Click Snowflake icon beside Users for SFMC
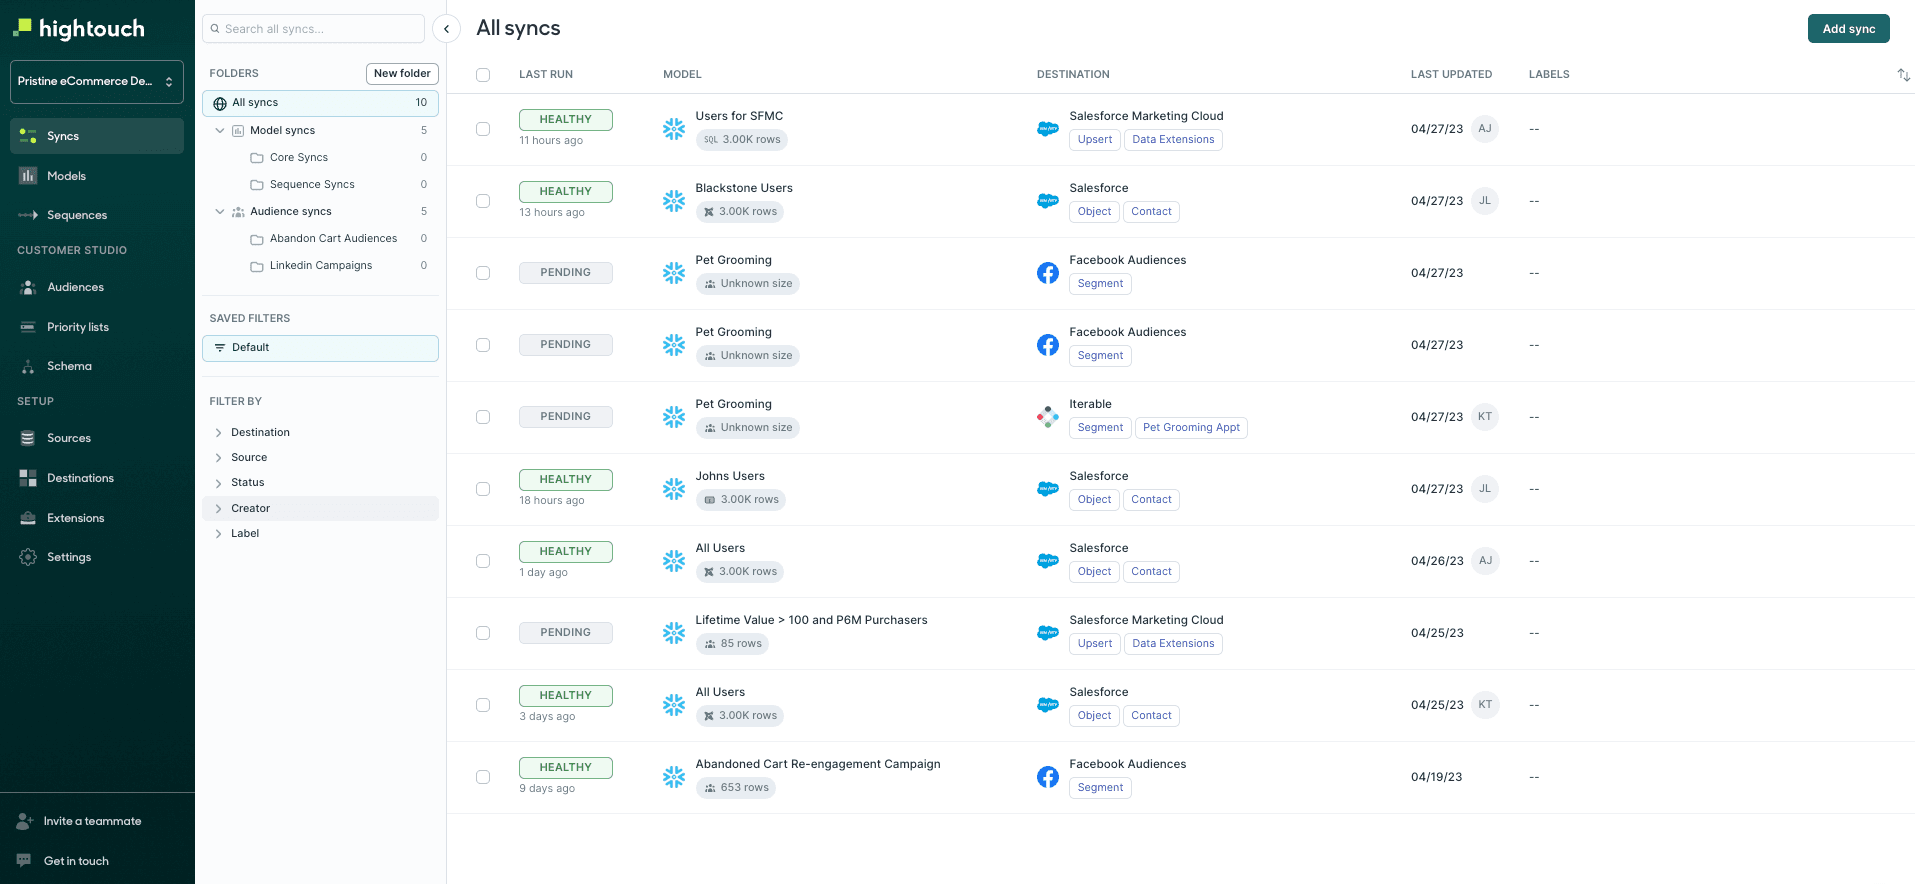Screen dimensions: 1915x884 (674, 129)
